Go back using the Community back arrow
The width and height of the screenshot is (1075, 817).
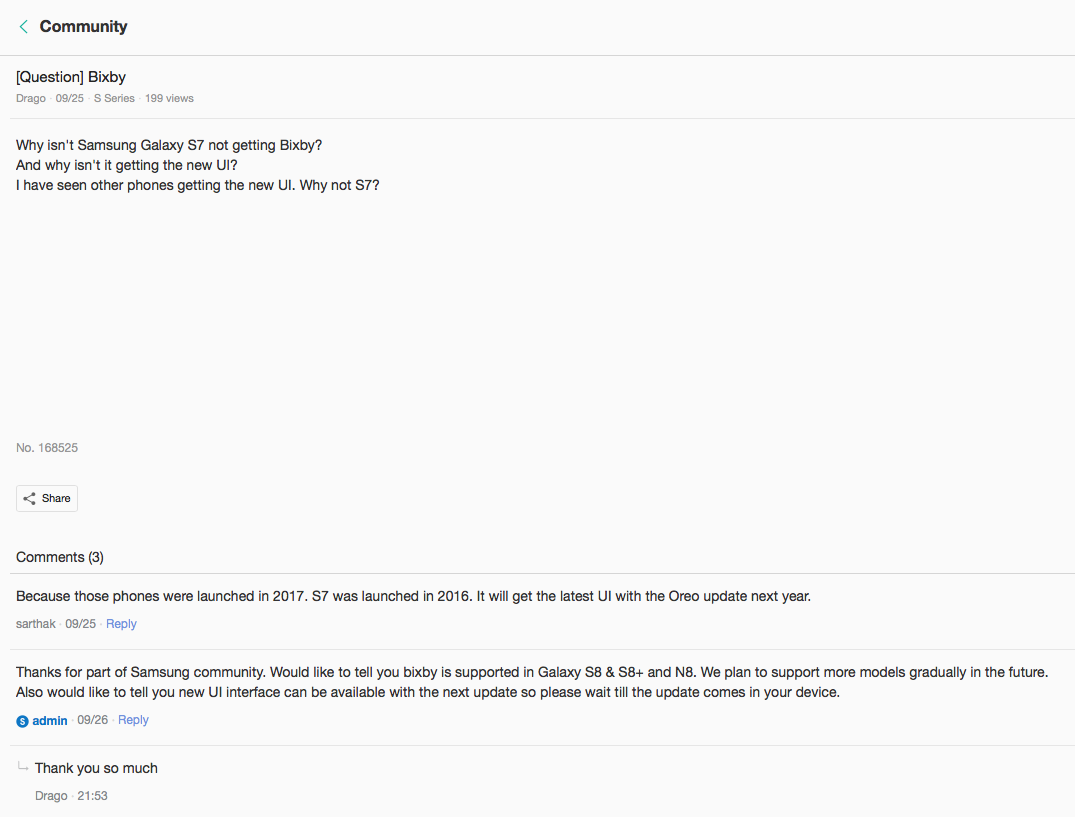(23, 27)
